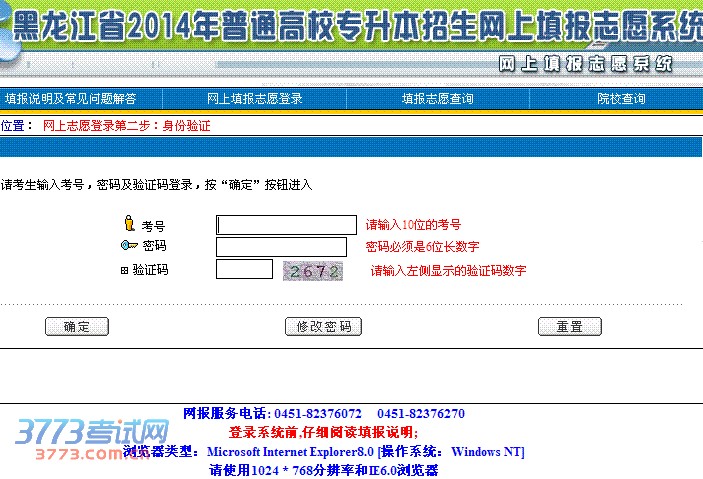The width and height of the screenshot is (703, 479).
Task: Click the phone number 0451-82376270
Action: click(x=420, y=414)
